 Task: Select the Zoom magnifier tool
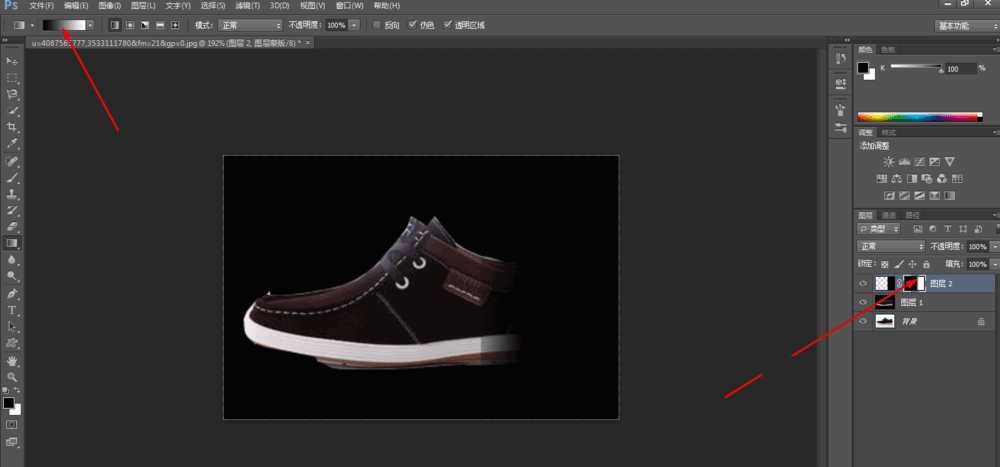coord(12,377)
